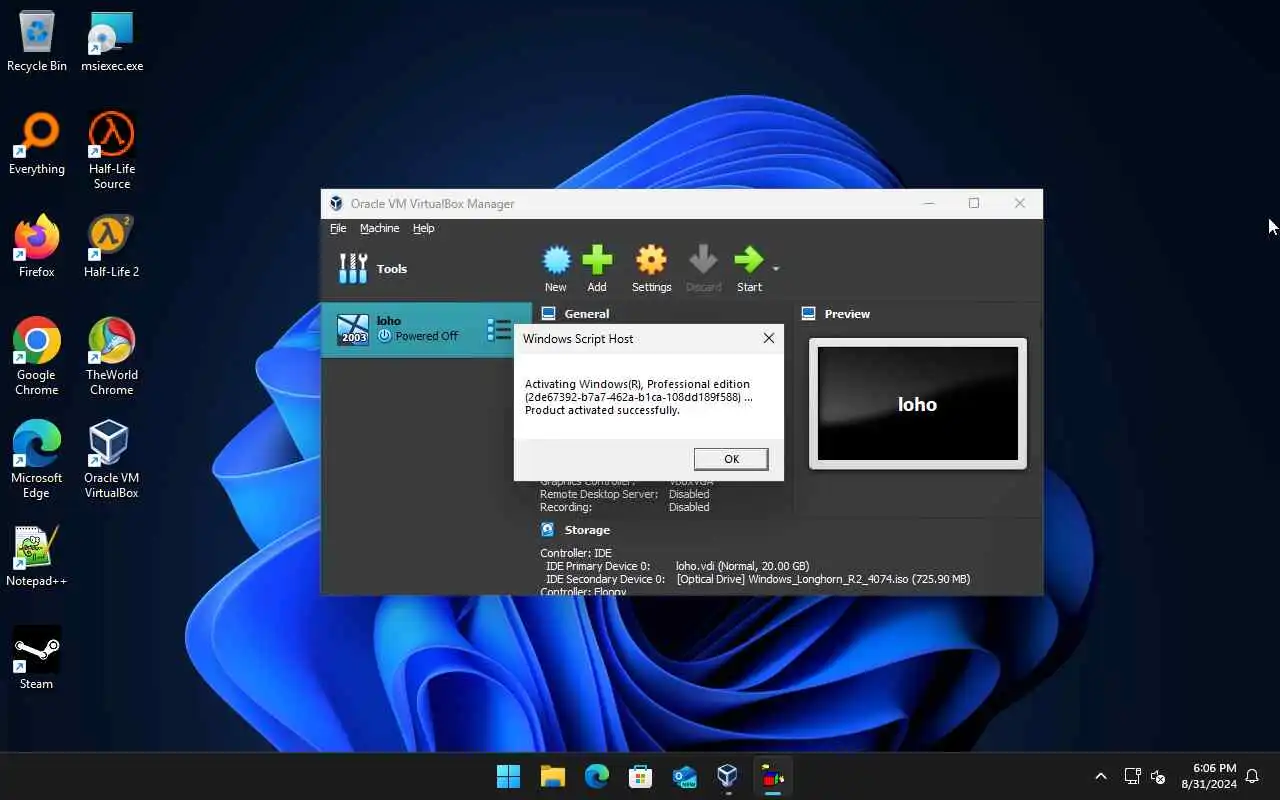
Task: Open the File menu in VirtualBox
Action: coord(338,228)
